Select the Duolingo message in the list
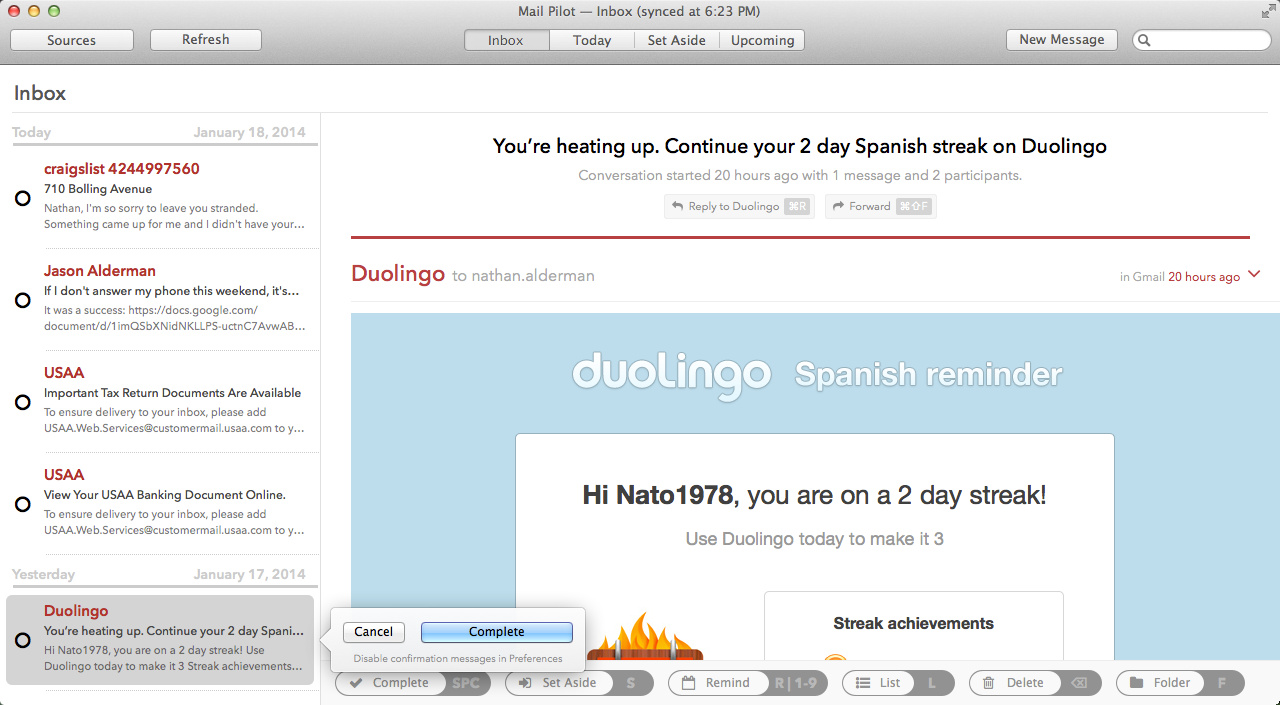This screenshot has width=1280, height=705. pyautogui.click(x=160, y=640)
